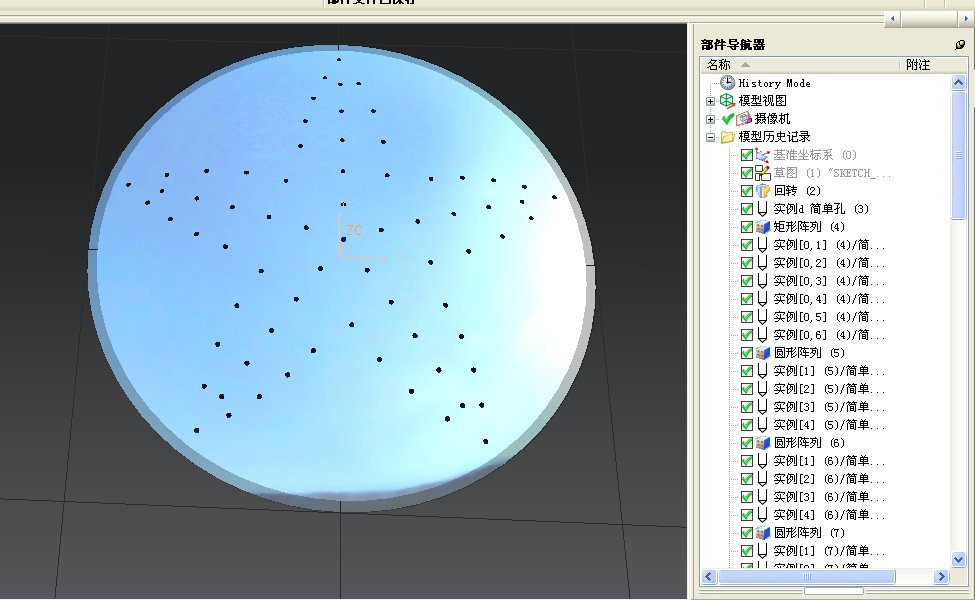Click the hole icon of 实例[1] (7)
This screenshot has width=975, height=600.
tap(763, 552)
